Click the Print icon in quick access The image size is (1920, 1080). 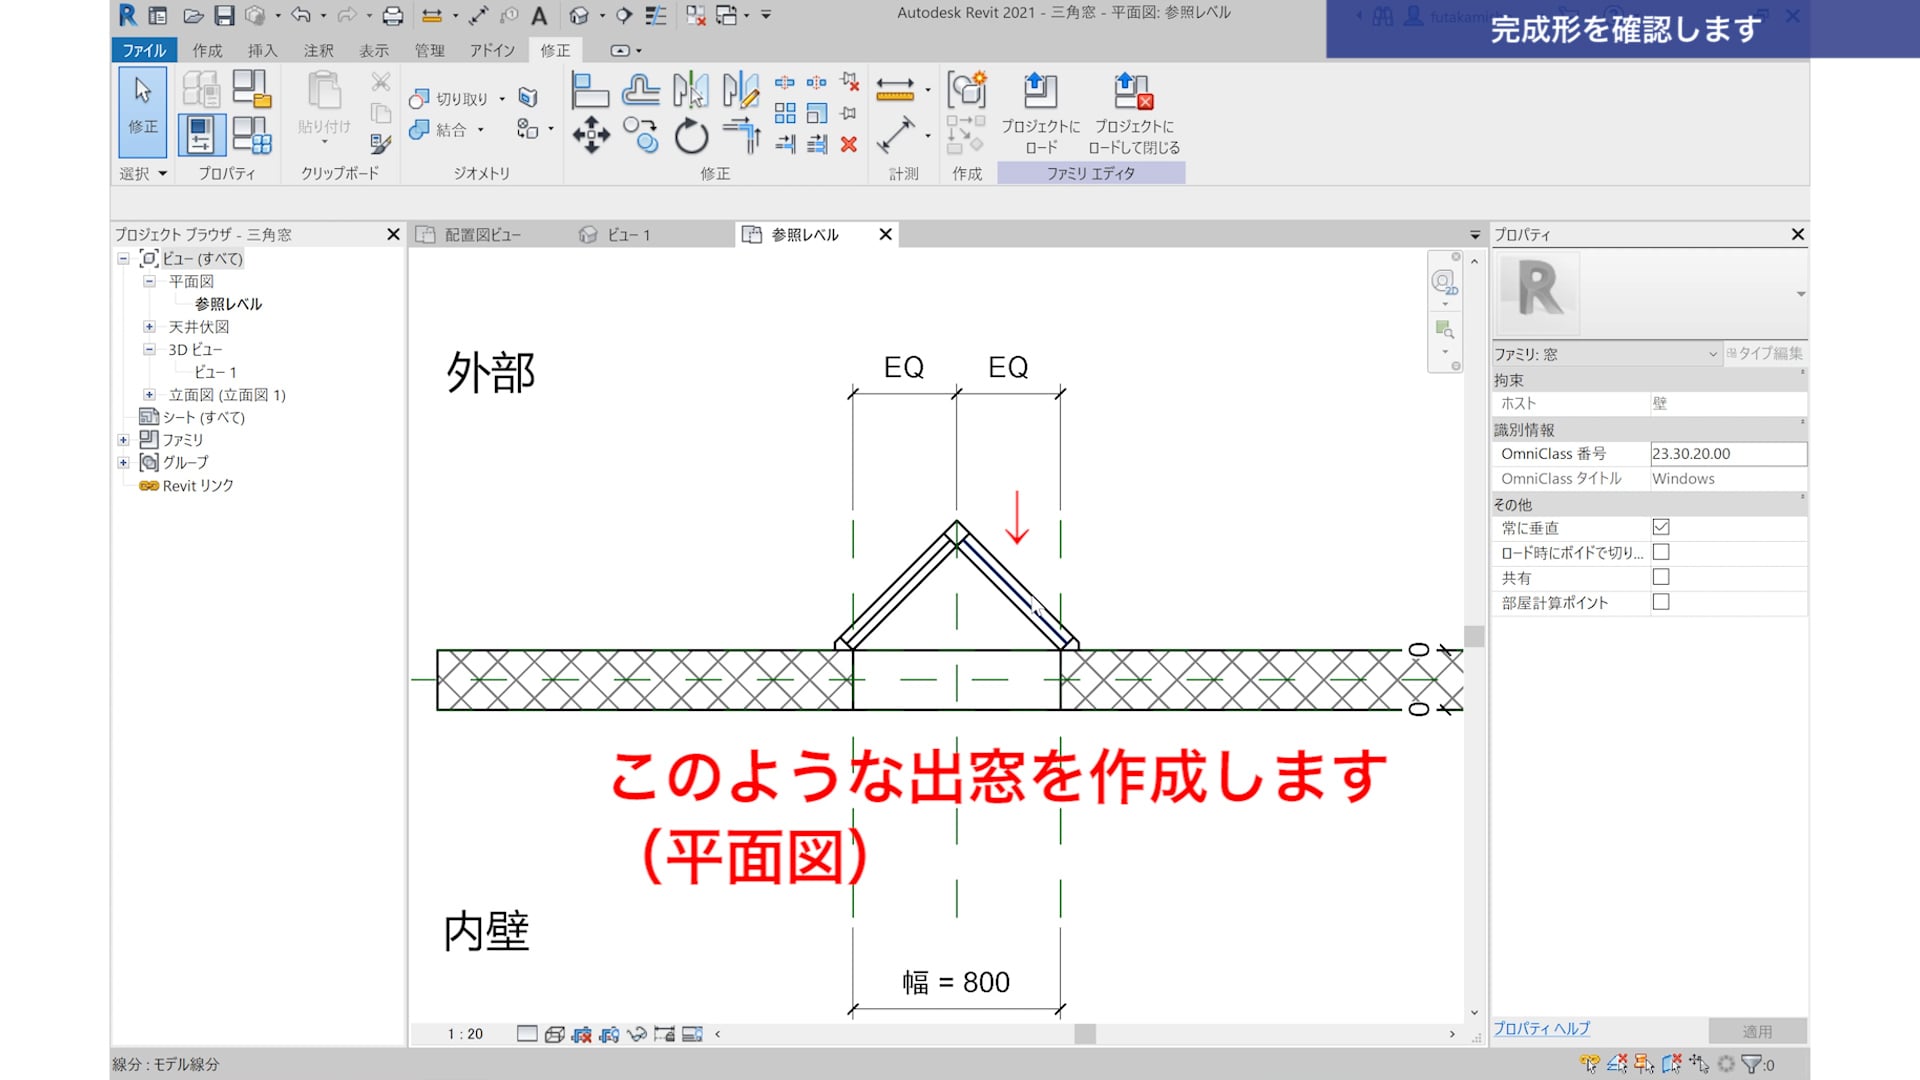coord(393,16)
